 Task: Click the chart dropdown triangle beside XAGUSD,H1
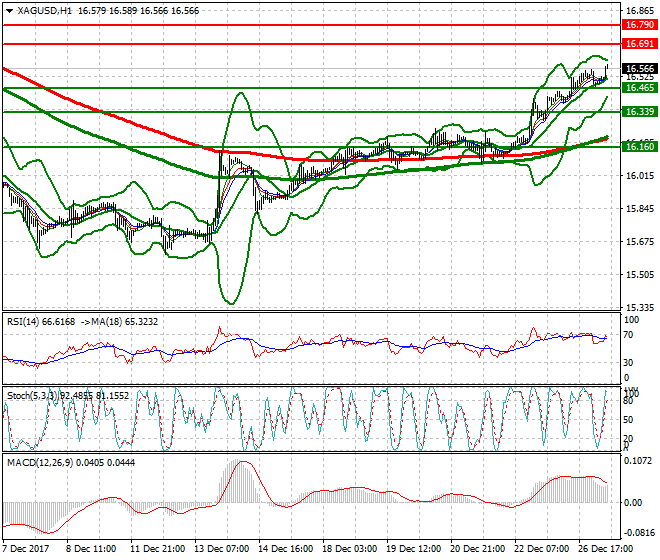coord(9,11)
